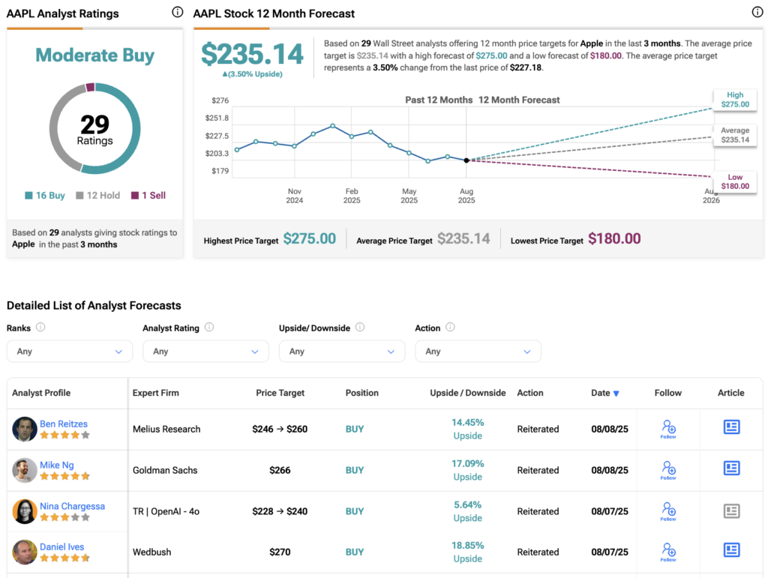Click the greyed article icon for TR | OpenAI row
This screenshot has height=578, width=768.
[x=731, y=511]
